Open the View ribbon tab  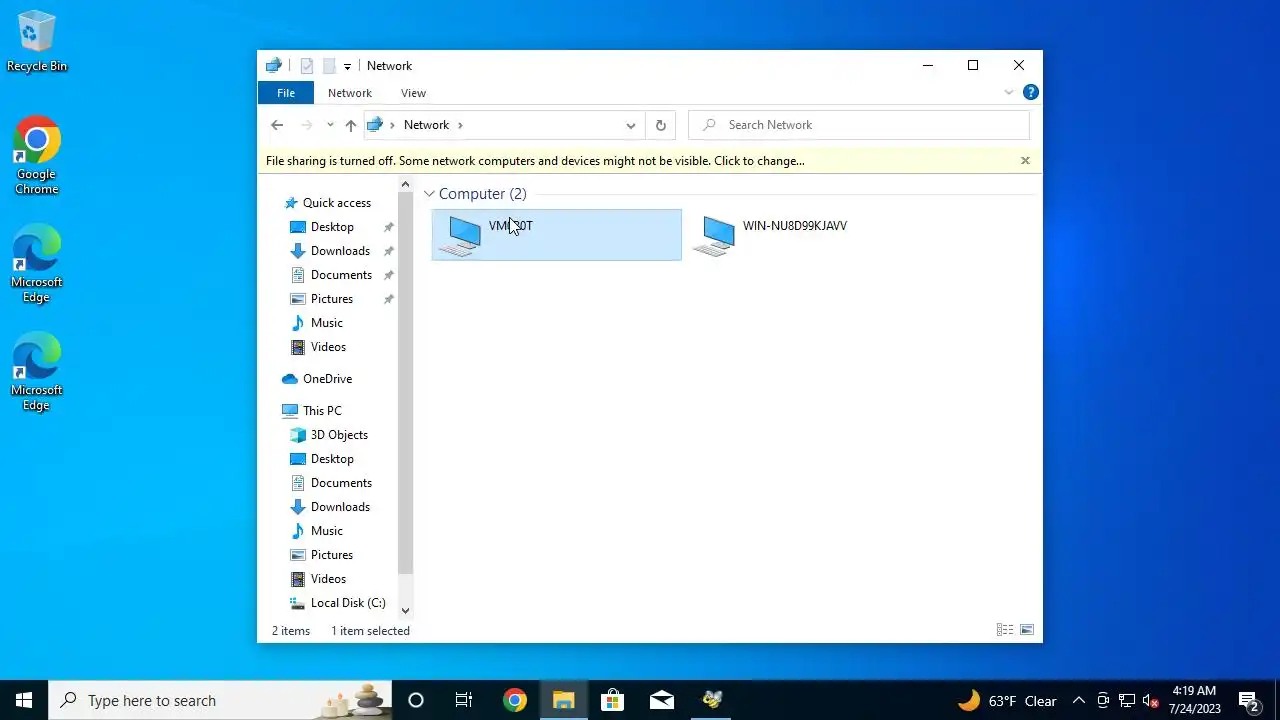tap(413, 93)
